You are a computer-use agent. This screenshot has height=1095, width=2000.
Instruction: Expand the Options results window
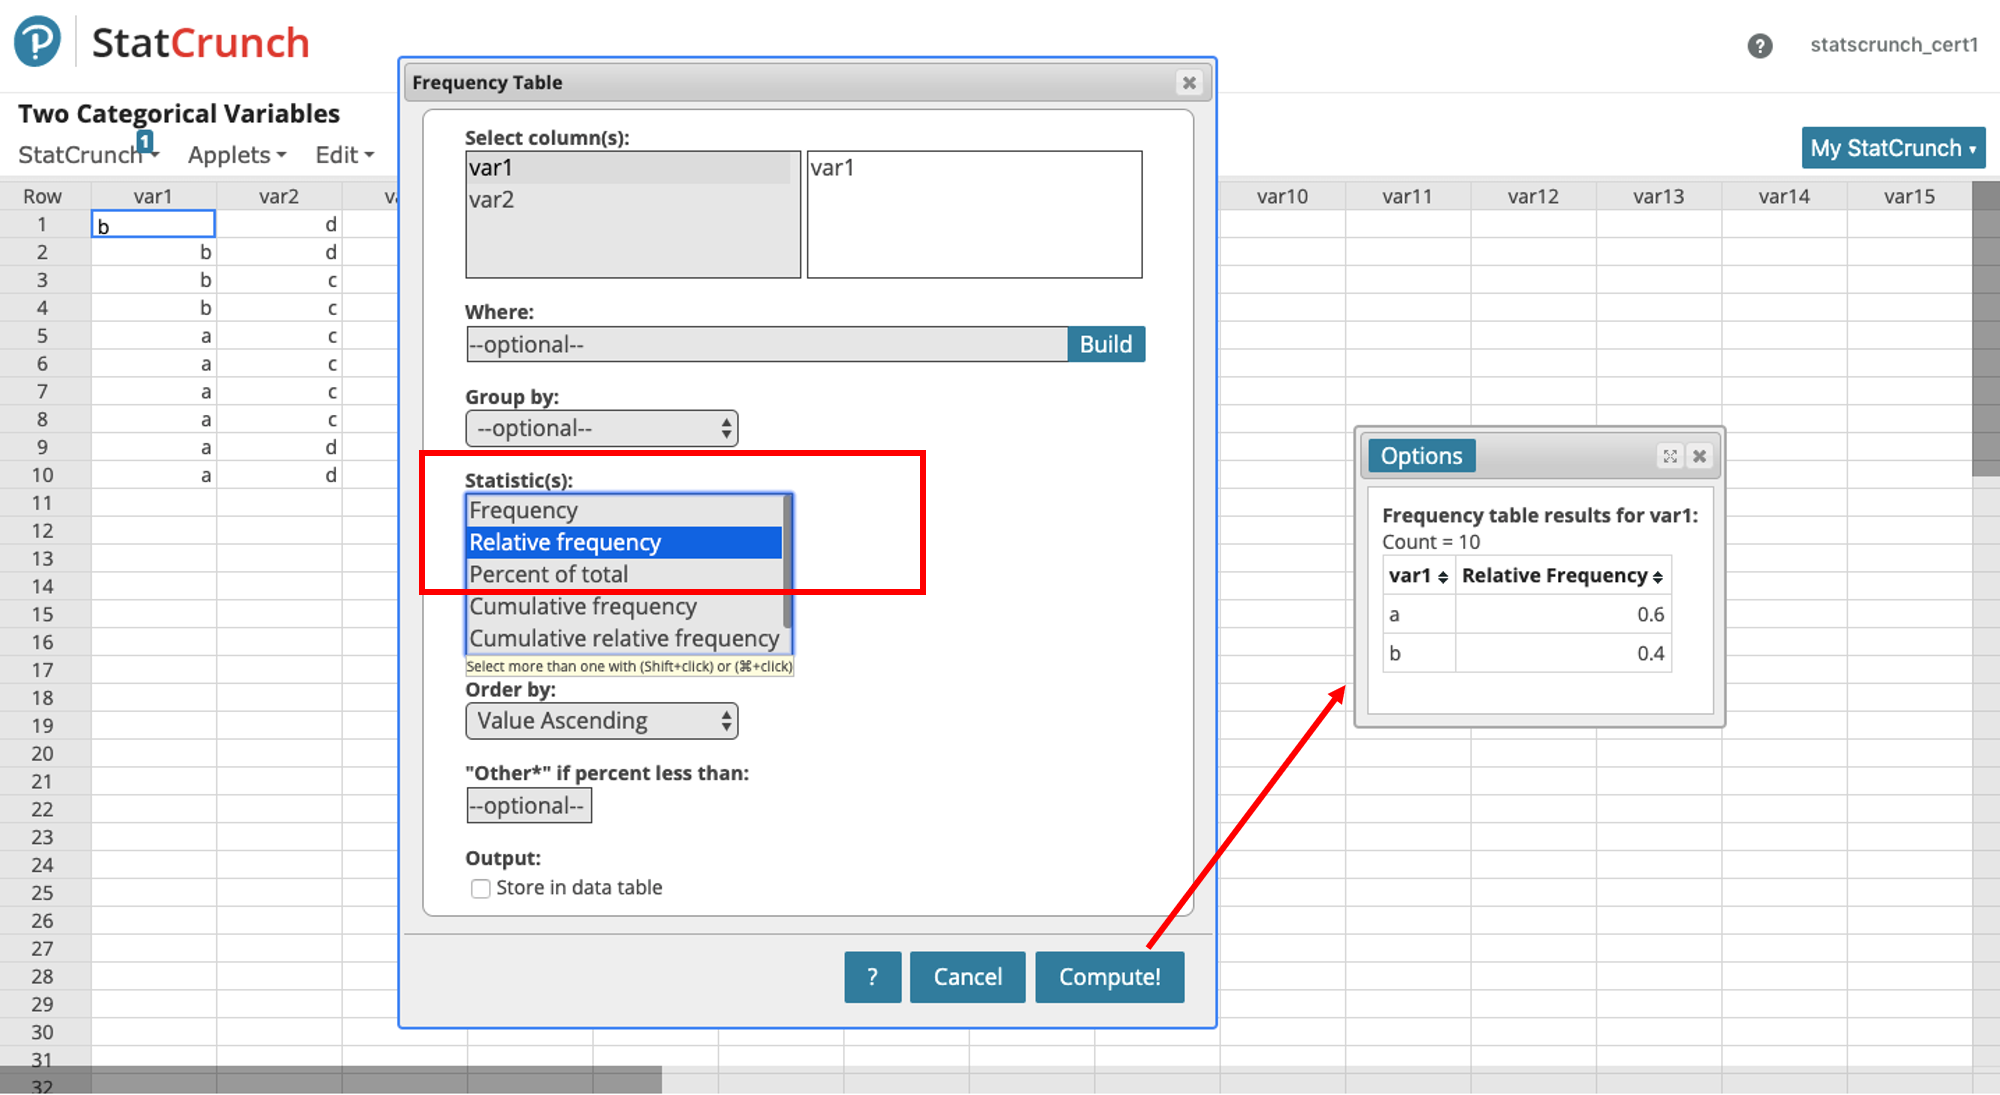point(1670,456)
